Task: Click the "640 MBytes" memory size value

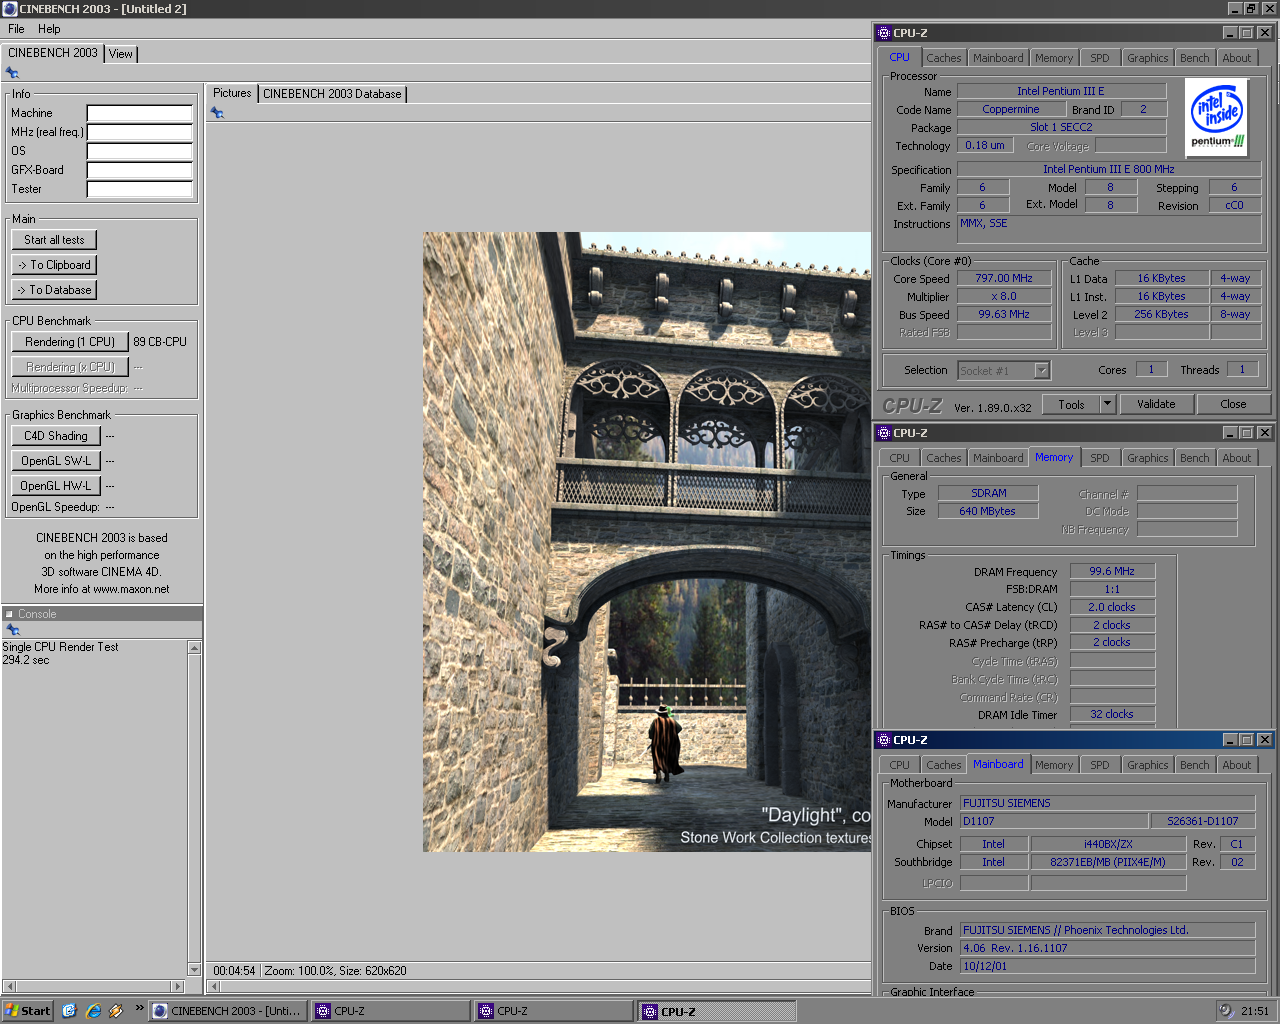Action: 987,511
